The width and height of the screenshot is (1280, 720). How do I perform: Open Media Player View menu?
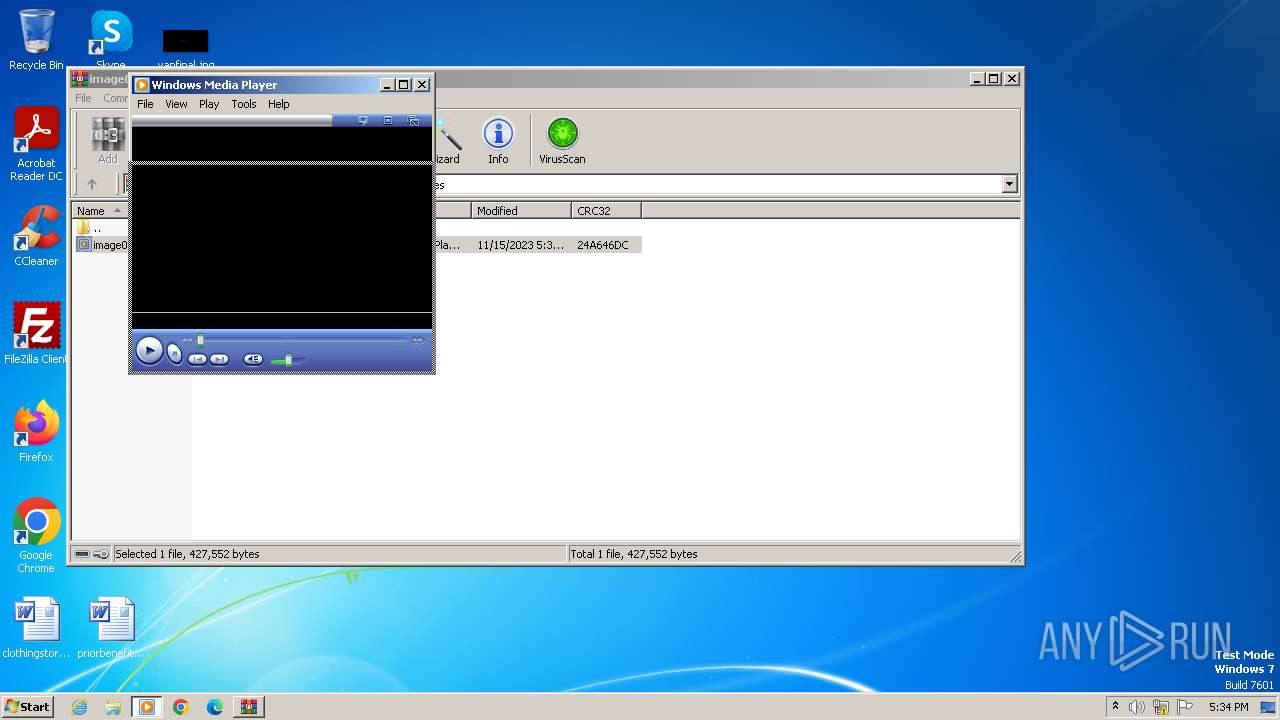tap(176, 104)
